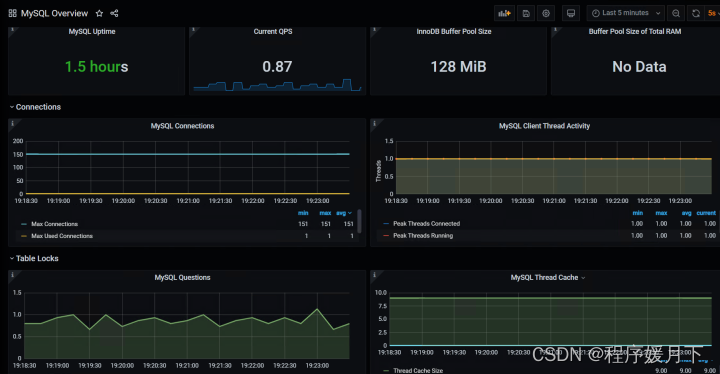Open the MySQL Client Thread Activity title
The height and width of the screenshot is (374, 720).
(x=544, y=126)
